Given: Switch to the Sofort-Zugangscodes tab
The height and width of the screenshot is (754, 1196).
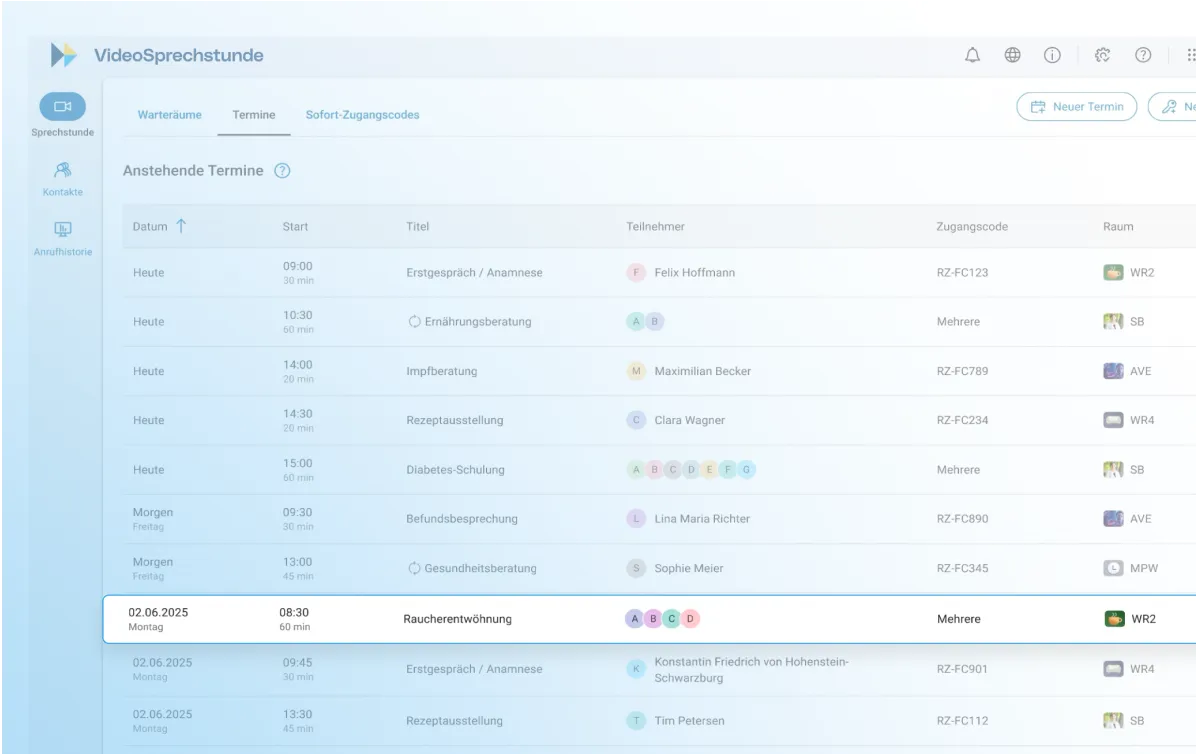Looking at the screenshot, I should 362,114.
